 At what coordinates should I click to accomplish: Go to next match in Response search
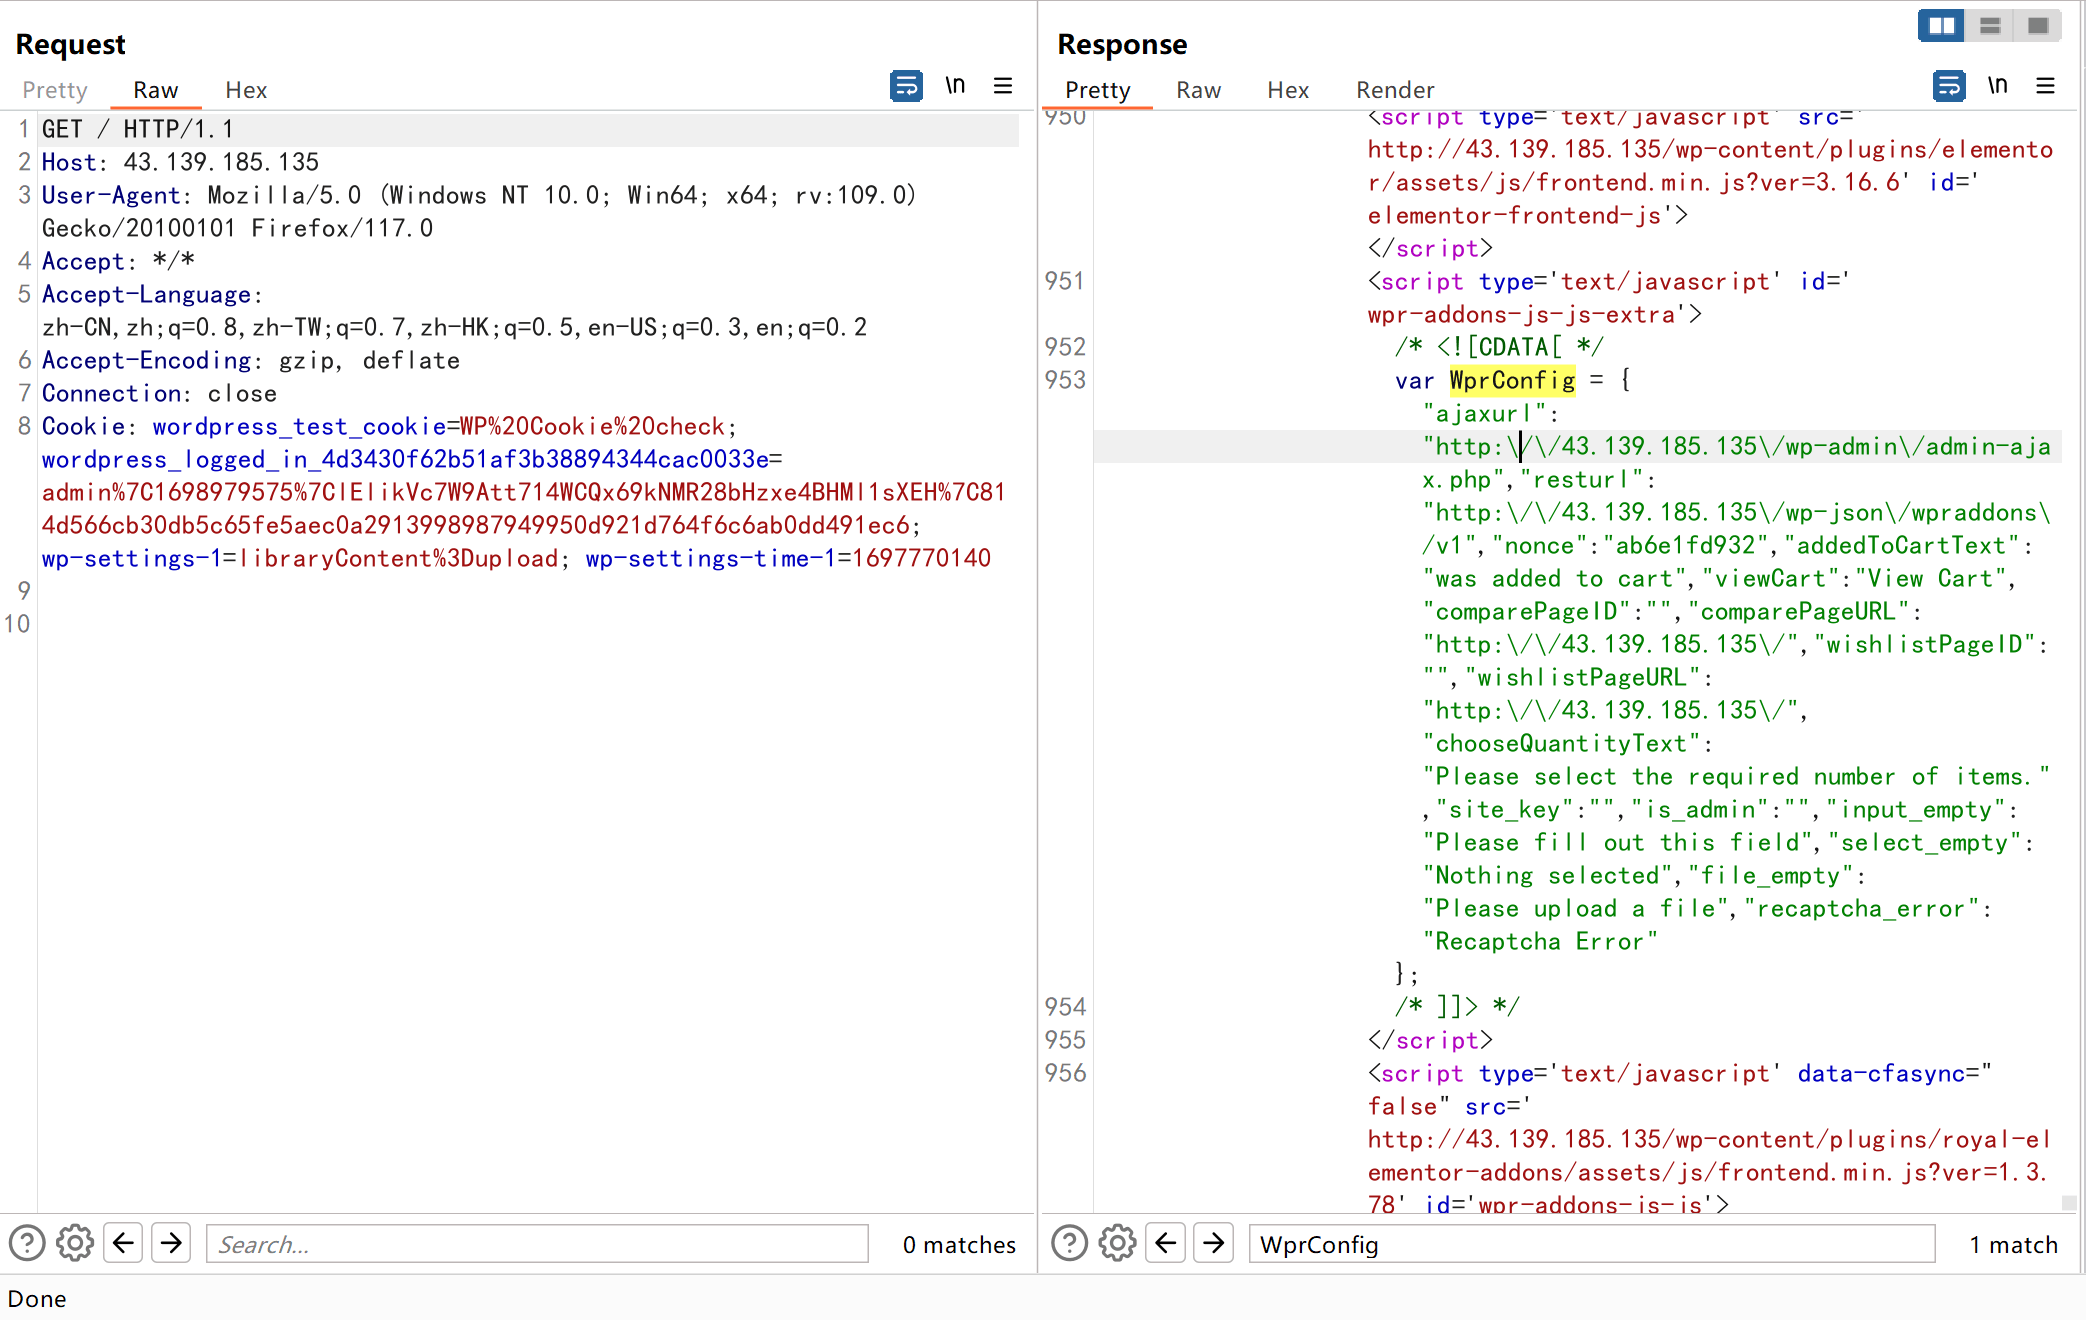pos(1213,1243)
